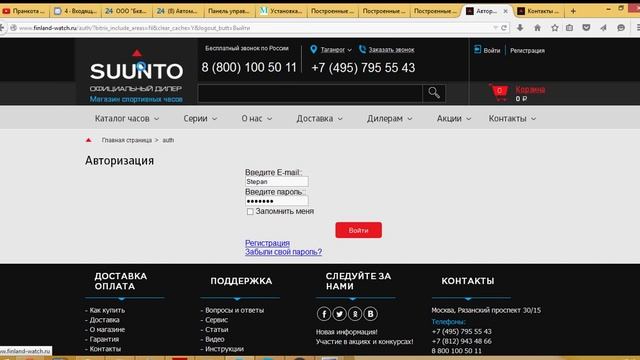This screenshot has width=640, height=360.
Task: Click the browser reload icon
Action: click(x=504, y=28)
